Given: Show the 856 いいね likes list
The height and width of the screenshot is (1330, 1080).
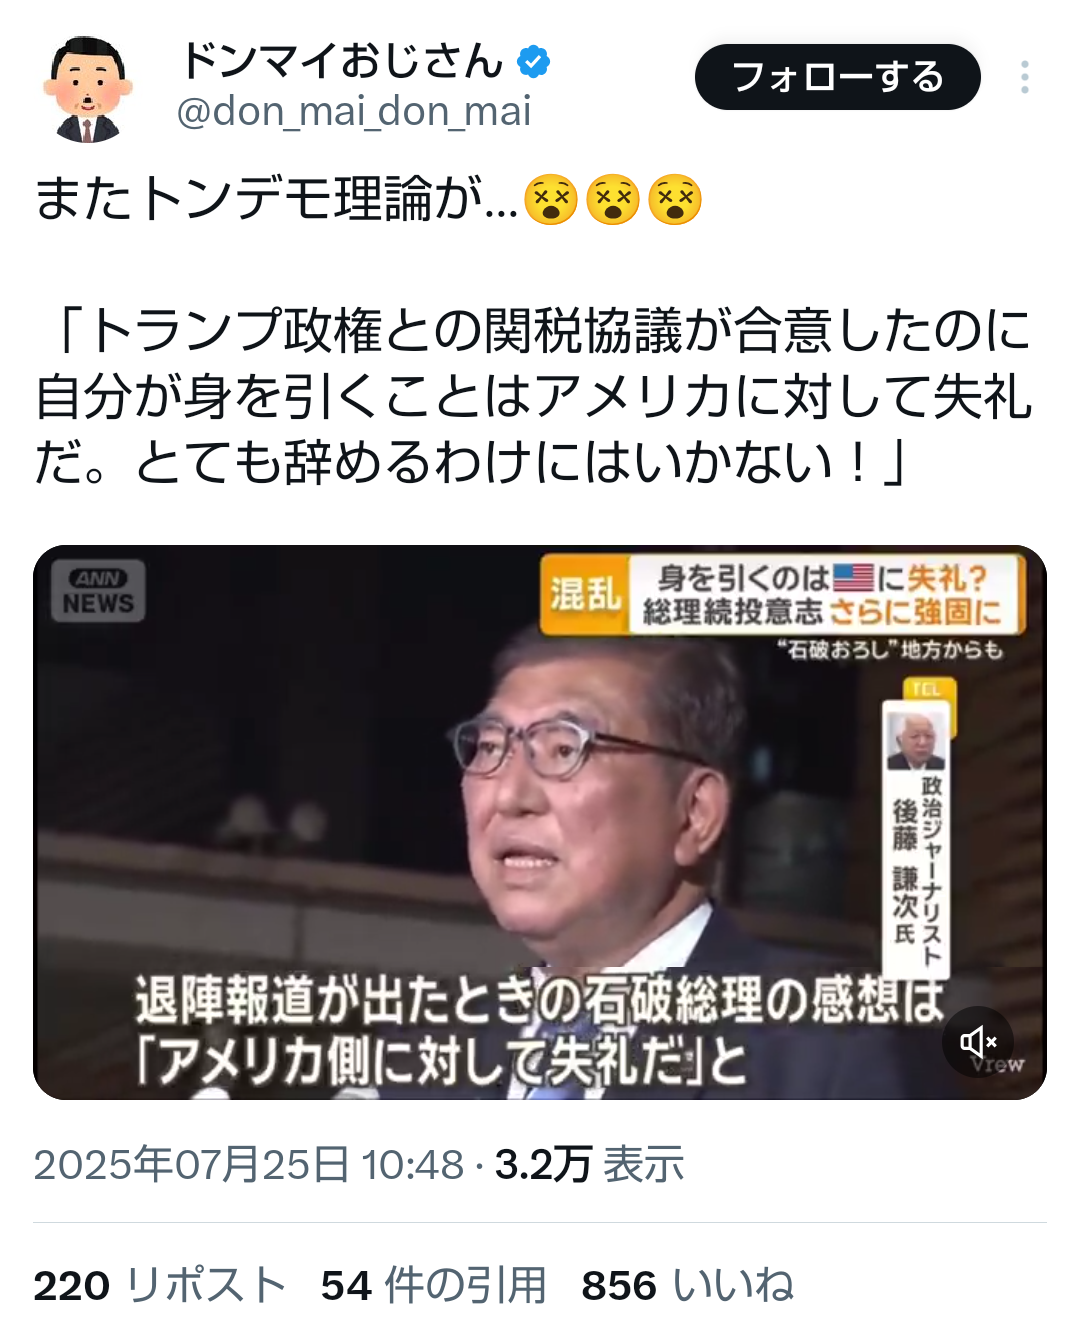Looking at the screenshot, I should click(x=688, y=1285).
